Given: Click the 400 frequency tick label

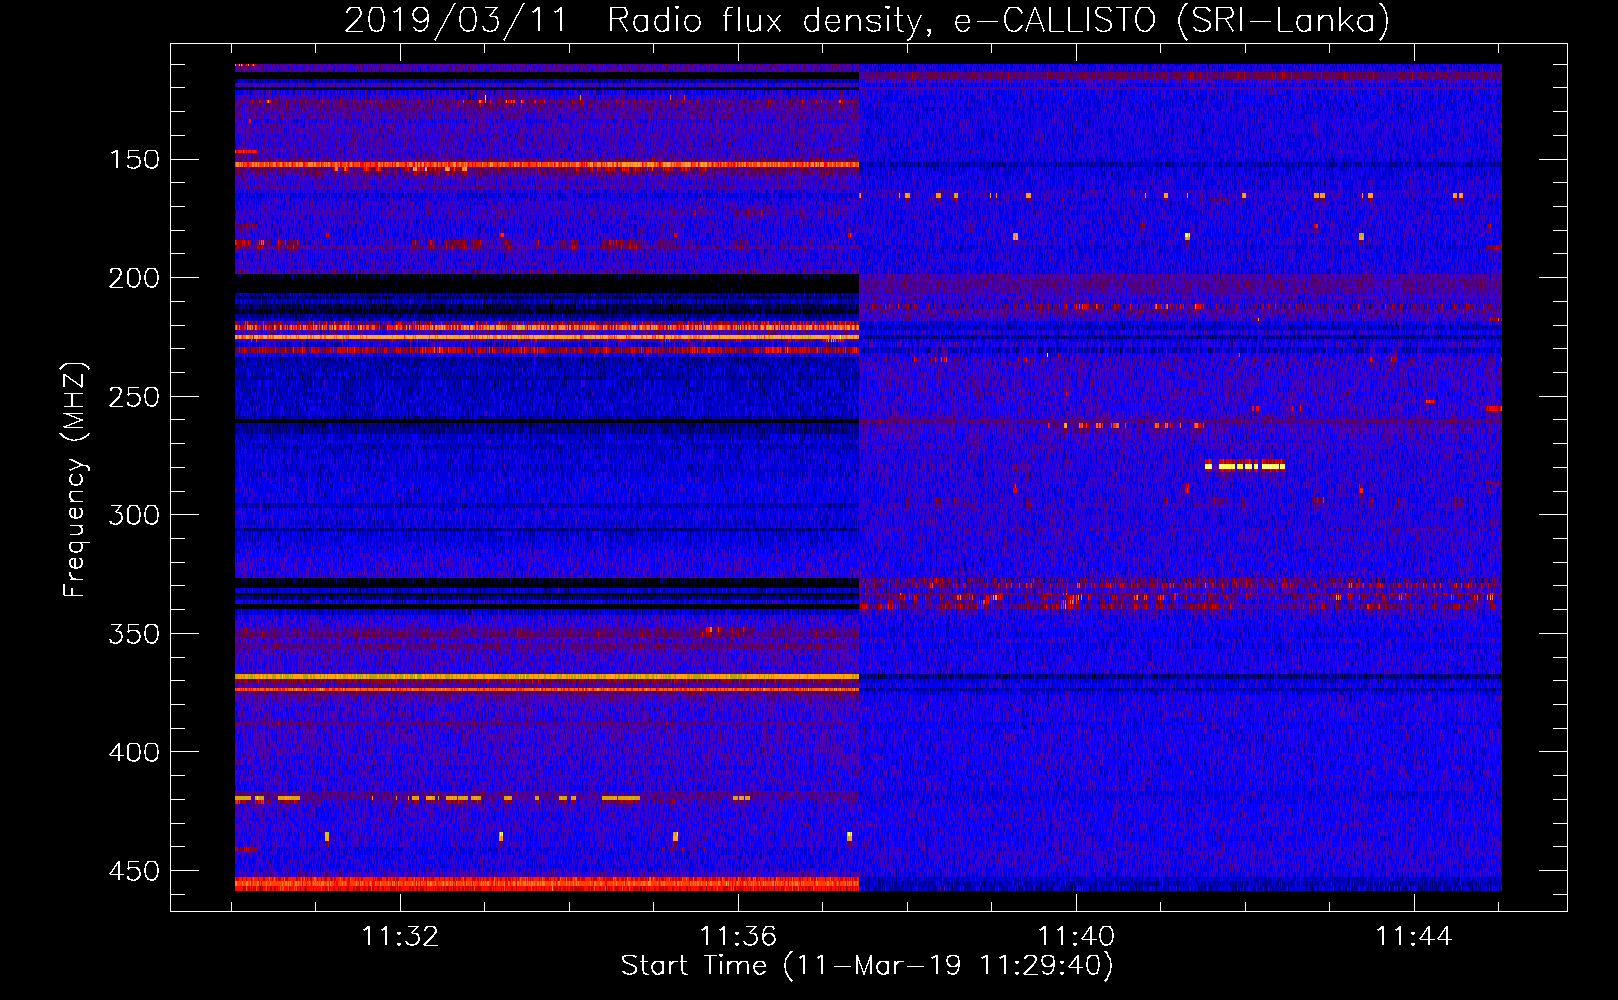Looking at the screenshot, I should (x=134, y=752).
